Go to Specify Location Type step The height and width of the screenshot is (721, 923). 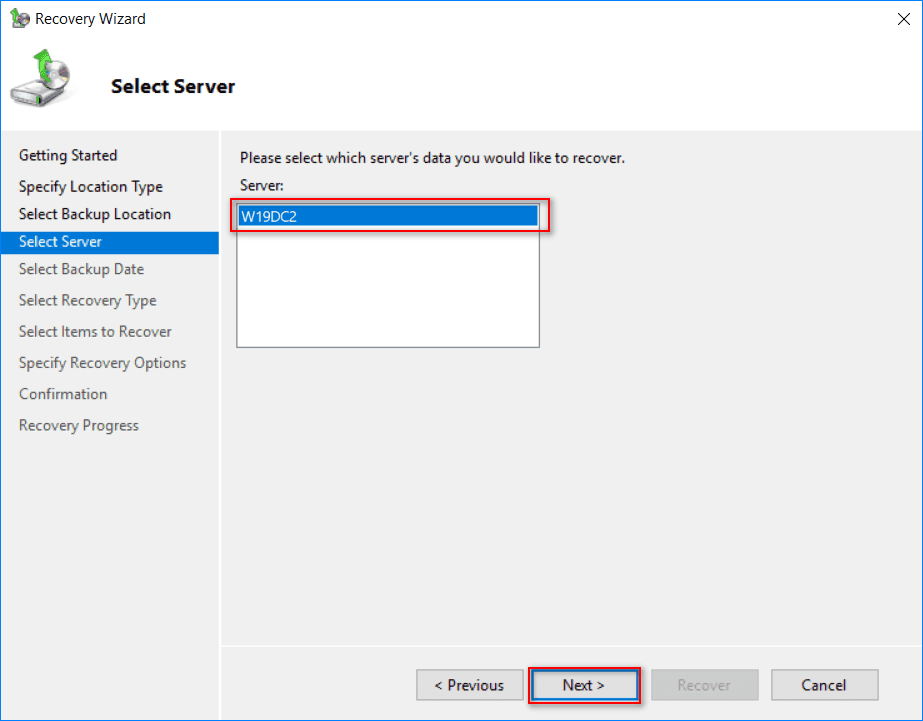click(x=91, y=186)
